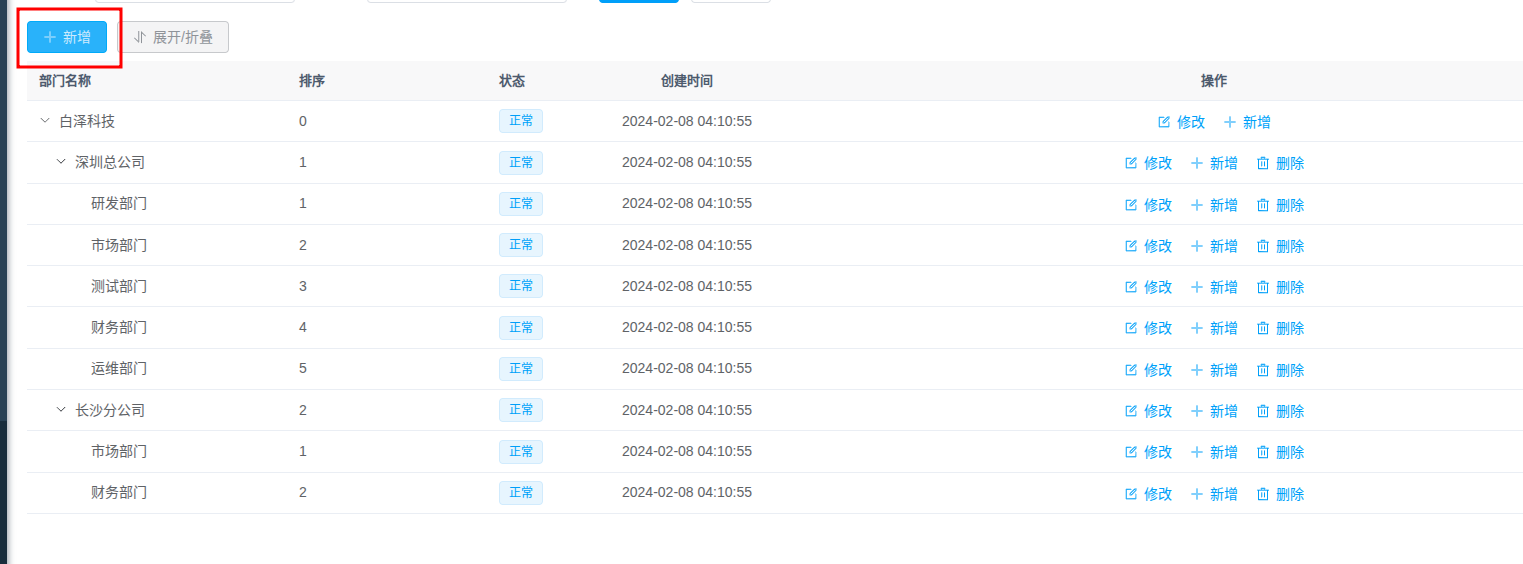Screen dimensions: 1523x564
Task: Click 新增 link for 市场部门 under 深圳总公司
Action: point(1223,246)
